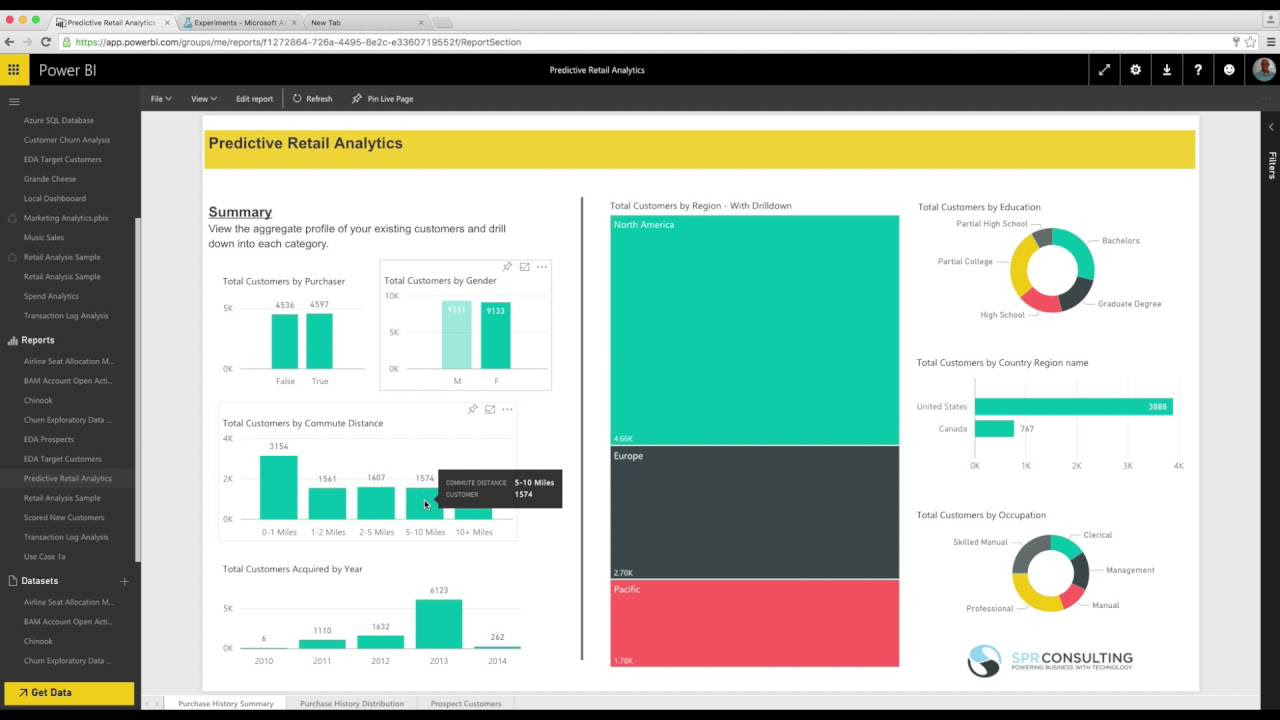
Task: Pin the Gender chart visual
Action: [x=507, y=267]
